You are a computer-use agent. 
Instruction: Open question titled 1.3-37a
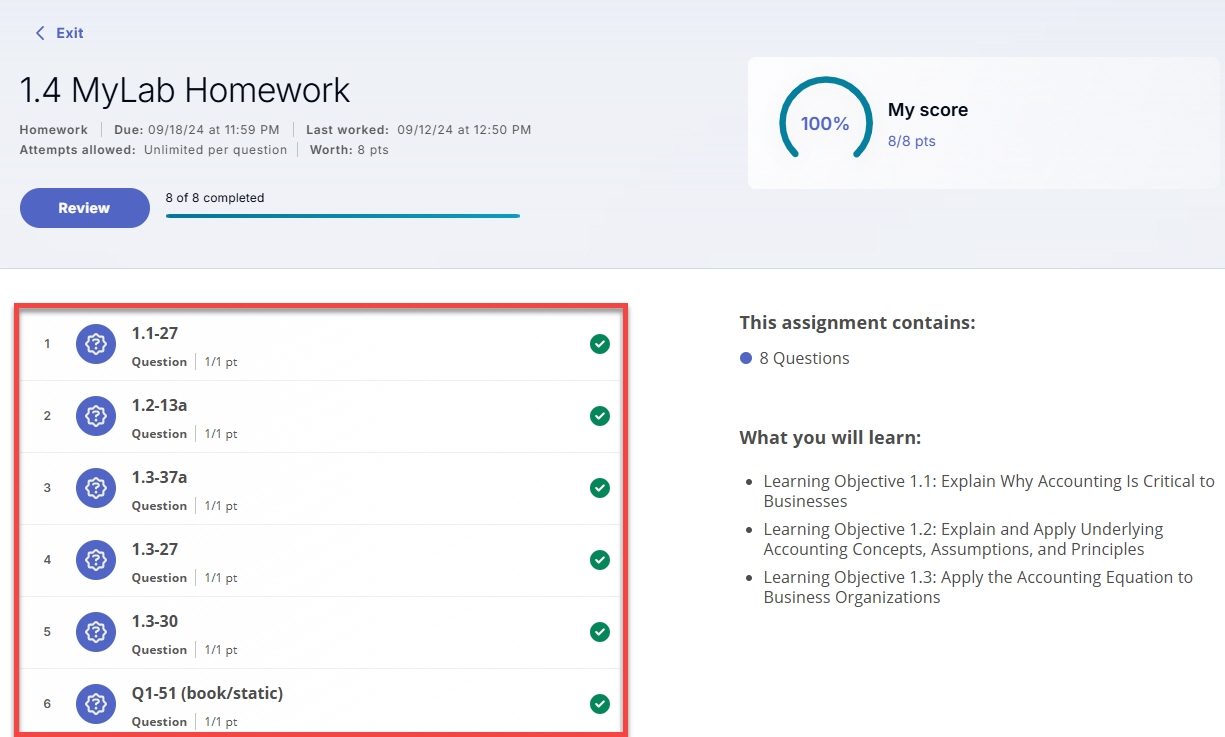tap(160, 477)
